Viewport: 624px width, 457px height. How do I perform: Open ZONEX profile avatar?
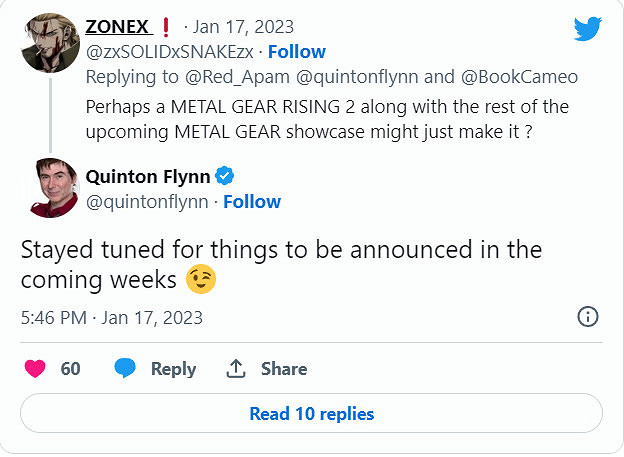pyautogui.click(x=50, y=42)
